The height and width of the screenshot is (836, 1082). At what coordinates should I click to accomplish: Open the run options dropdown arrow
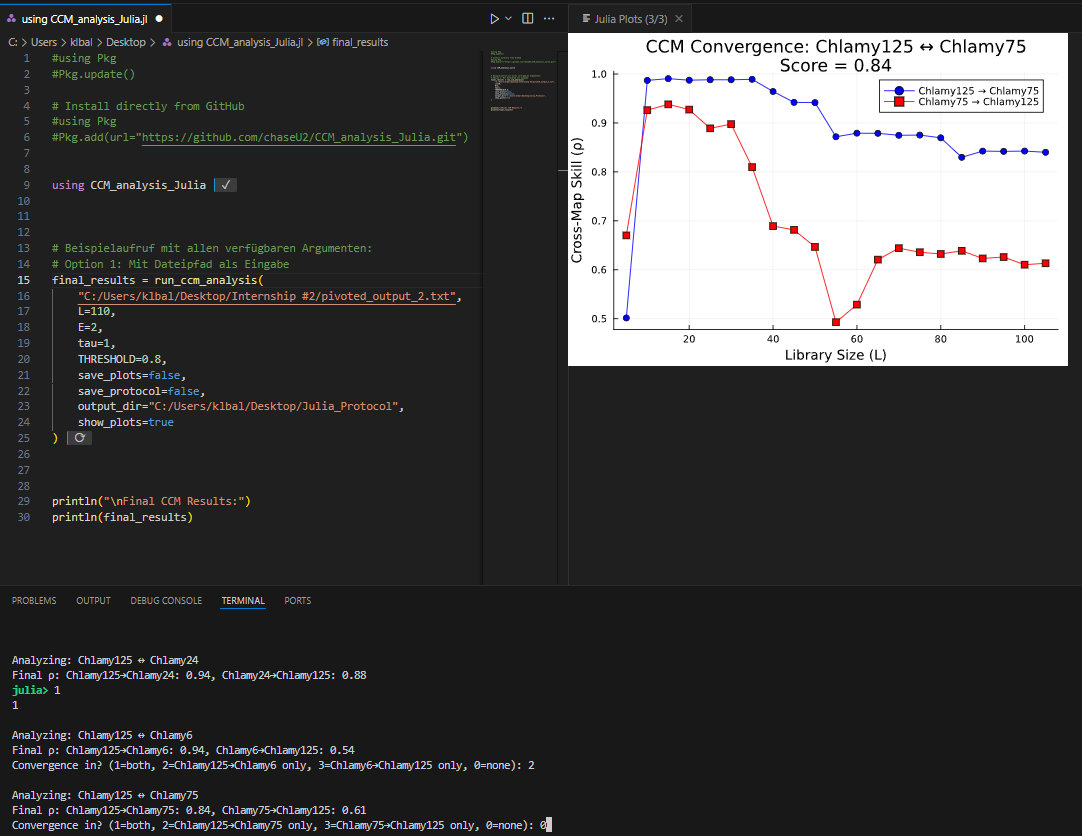point(509,19)
